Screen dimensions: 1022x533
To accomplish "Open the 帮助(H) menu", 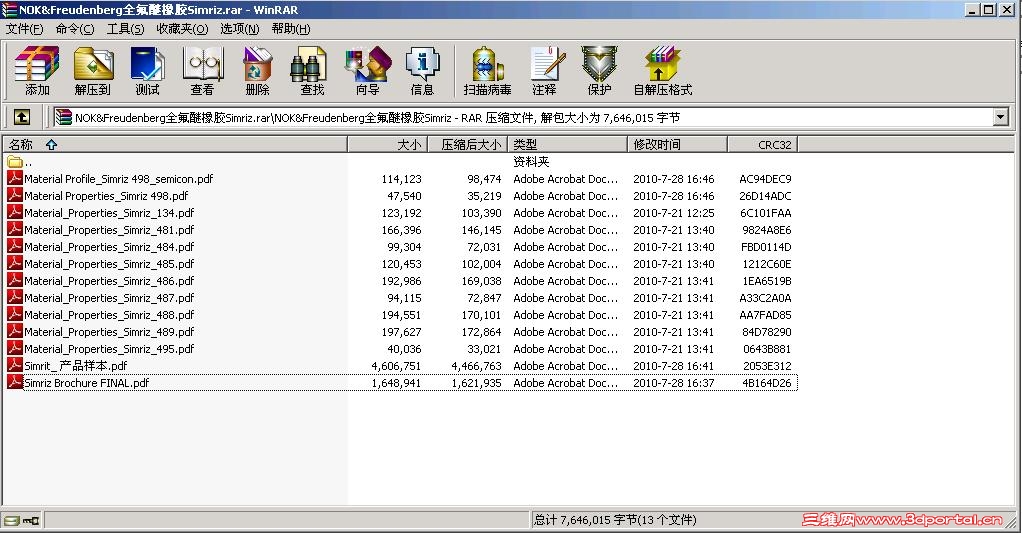I will tap(291, 29).
